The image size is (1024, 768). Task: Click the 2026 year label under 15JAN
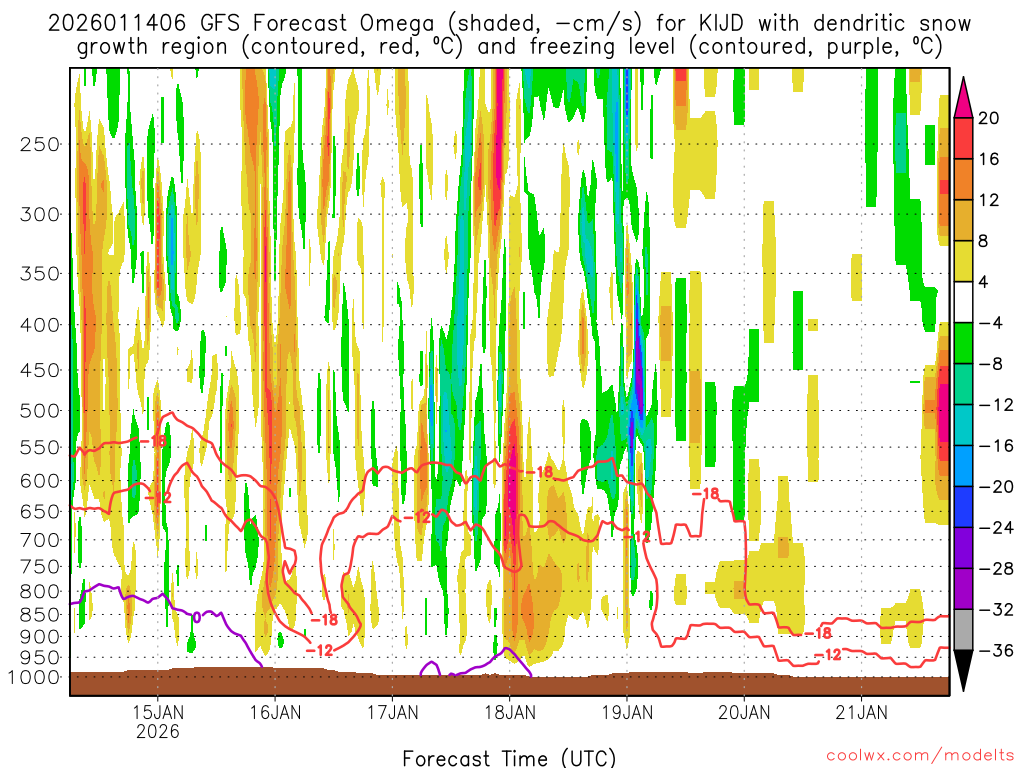[x=157, y=731]
